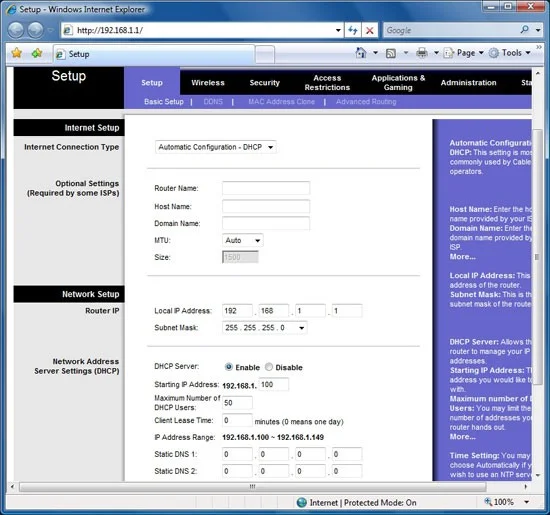Open the Administration tab
Image resolution: width=550 pixels, height=515 pixels.
tap(469, 83)
